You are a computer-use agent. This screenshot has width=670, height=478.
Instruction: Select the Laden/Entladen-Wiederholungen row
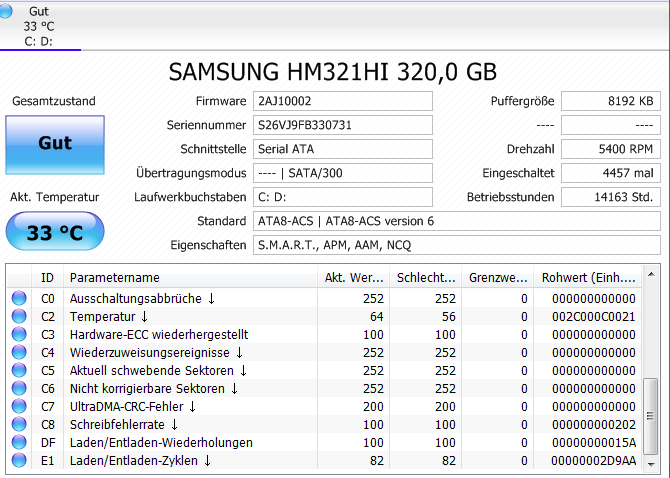click(x=324, y=442)
